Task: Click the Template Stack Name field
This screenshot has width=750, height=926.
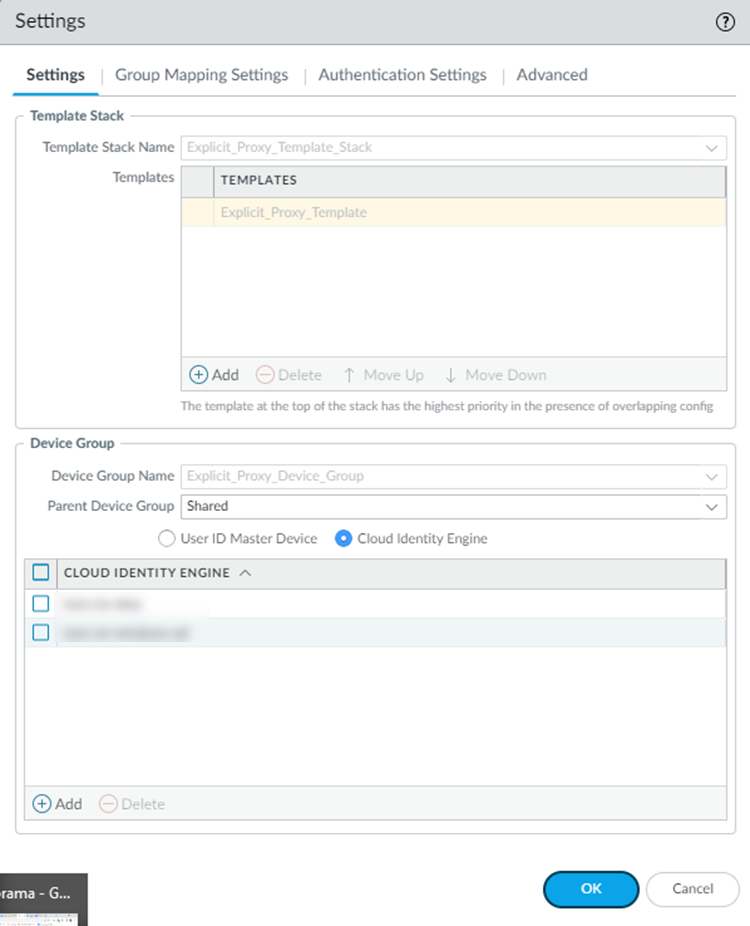Action: tap(454, 148)
